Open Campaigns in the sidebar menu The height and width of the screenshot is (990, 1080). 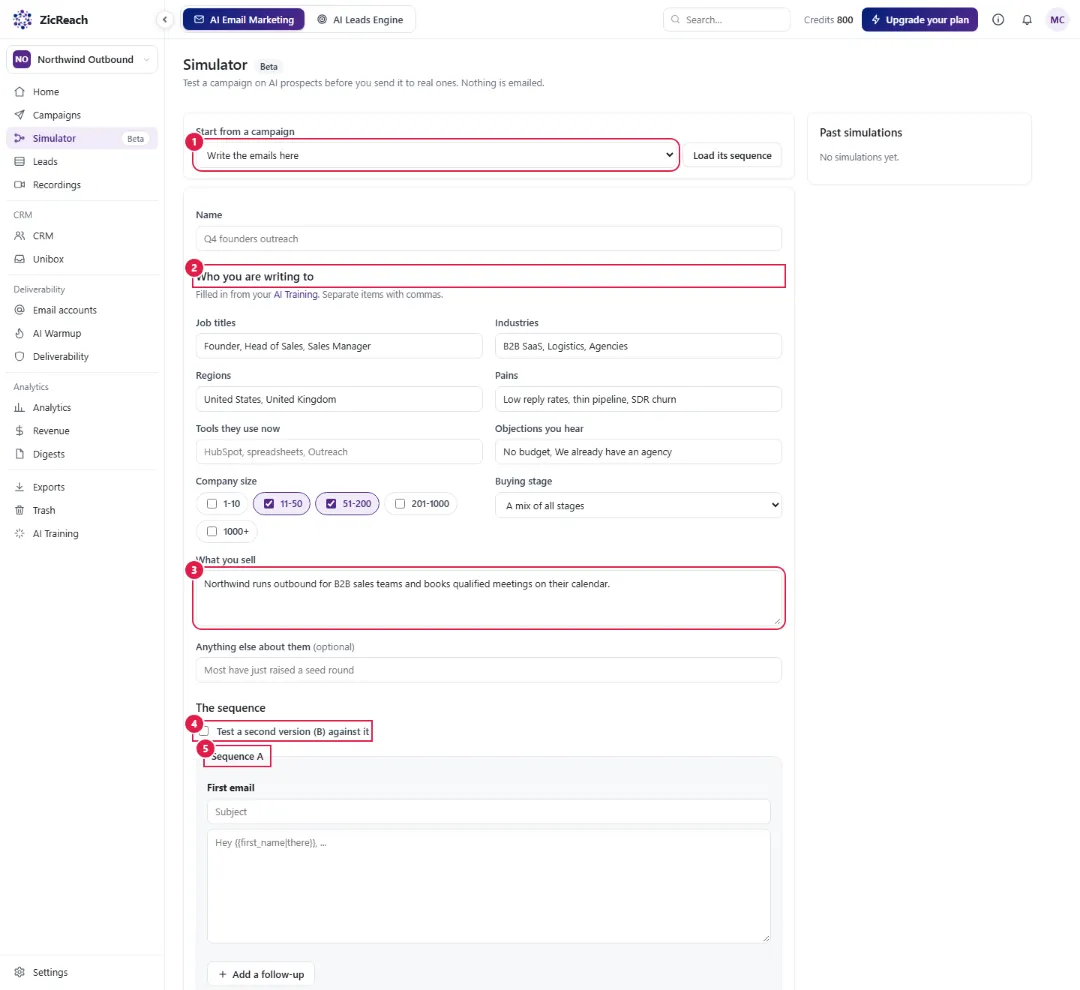point(82,115)
